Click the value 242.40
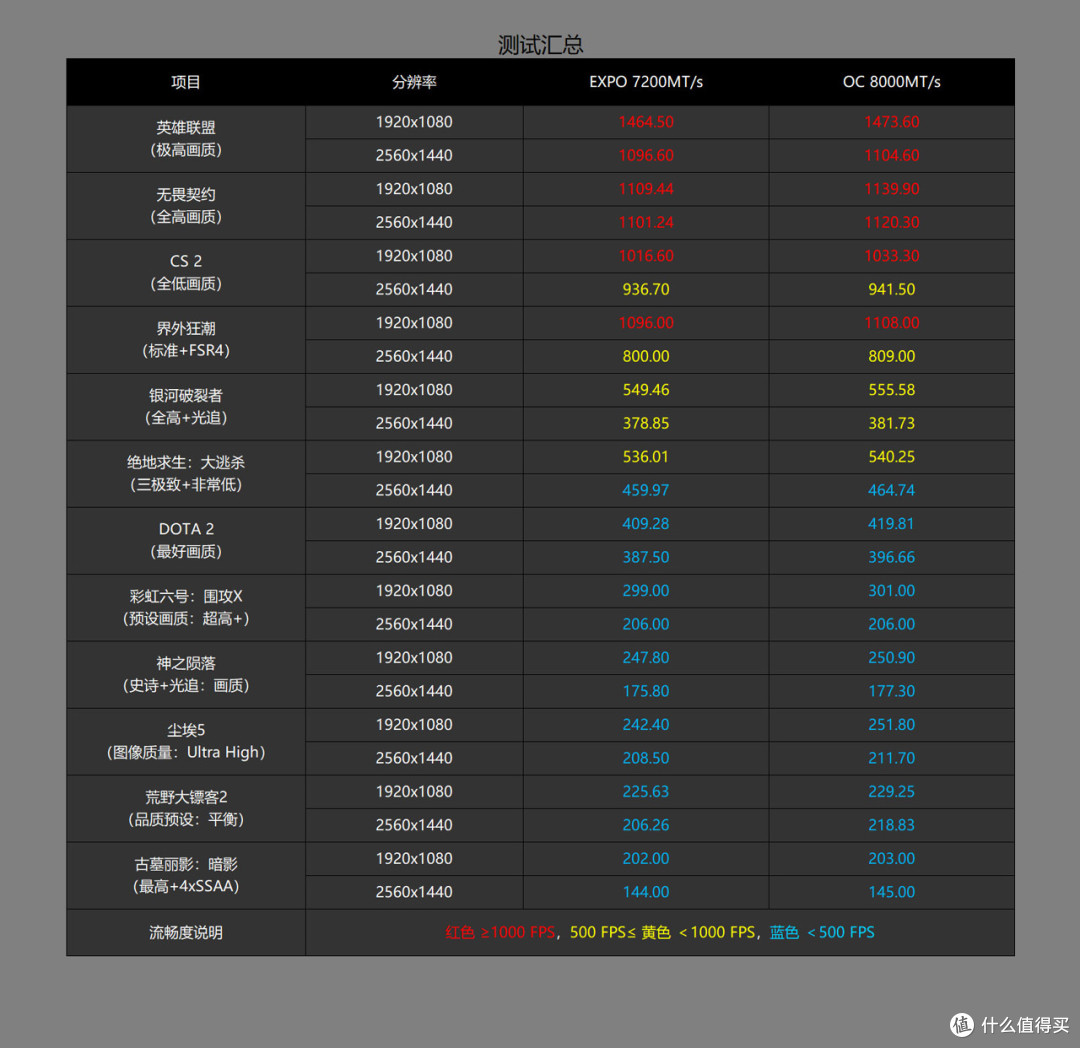This screenshot has width=1080, height=1048. click(645, 724)
